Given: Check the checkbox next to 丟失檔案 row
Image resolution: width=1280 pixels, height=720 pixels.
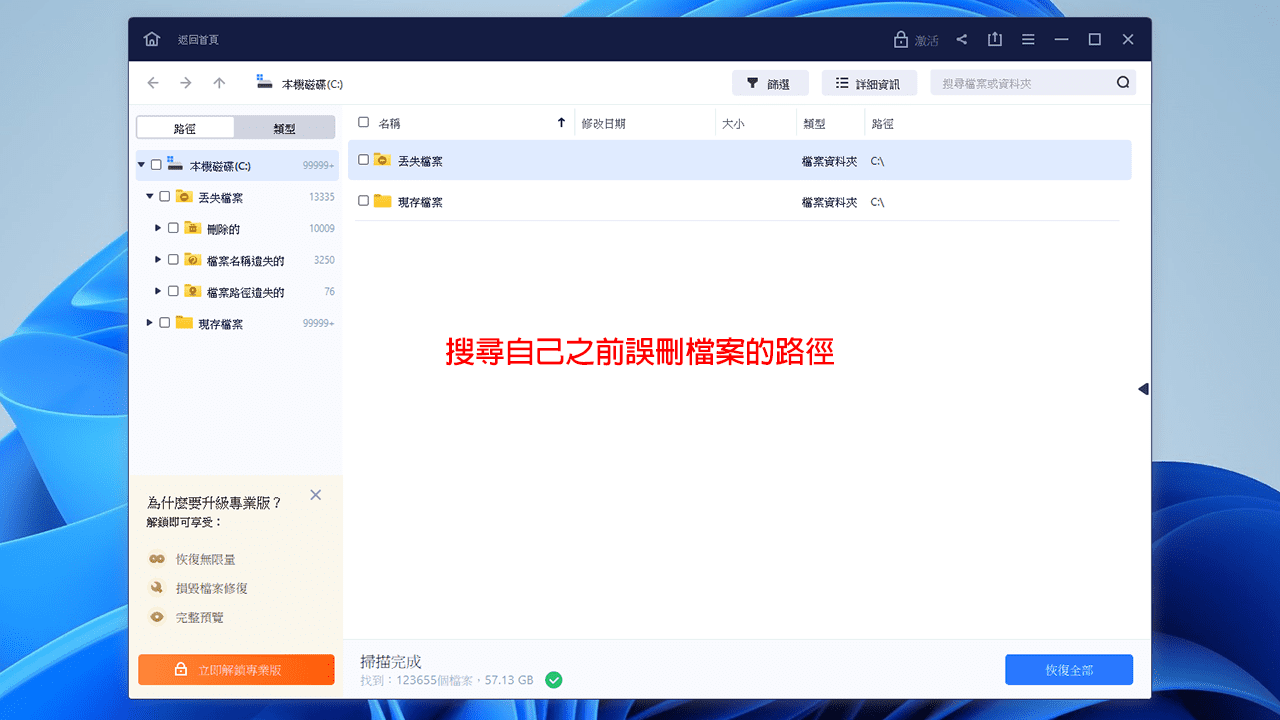Looking at the screenshot, I should [364, 159].
